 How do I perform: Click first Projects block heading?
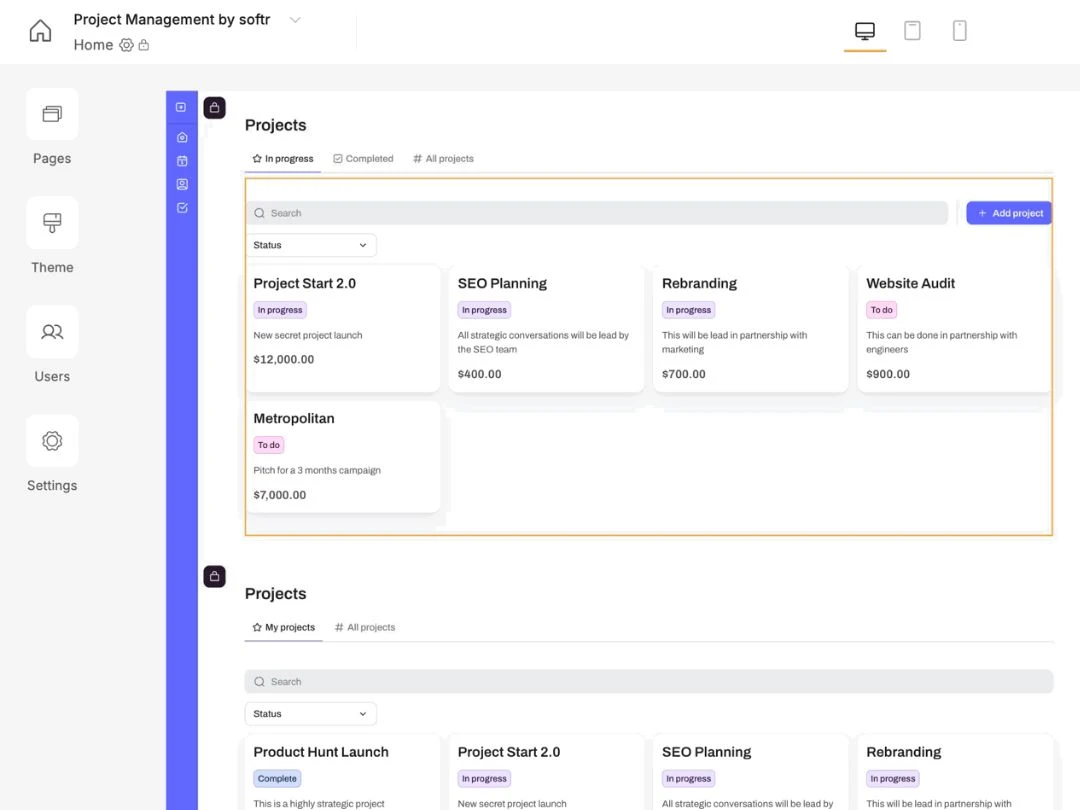click(276, 125)
